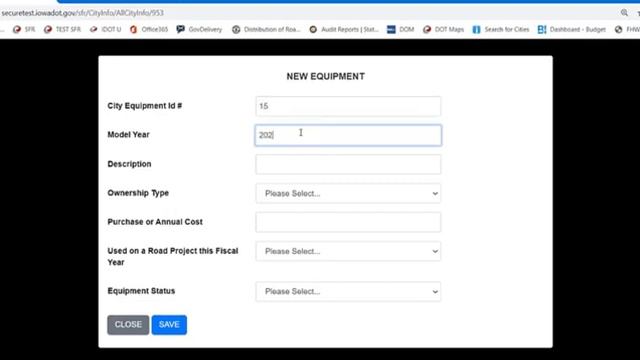Viewport: 640px width, 360px height.
Task: Open the GovDelivery bookmark
Action: 199,29
